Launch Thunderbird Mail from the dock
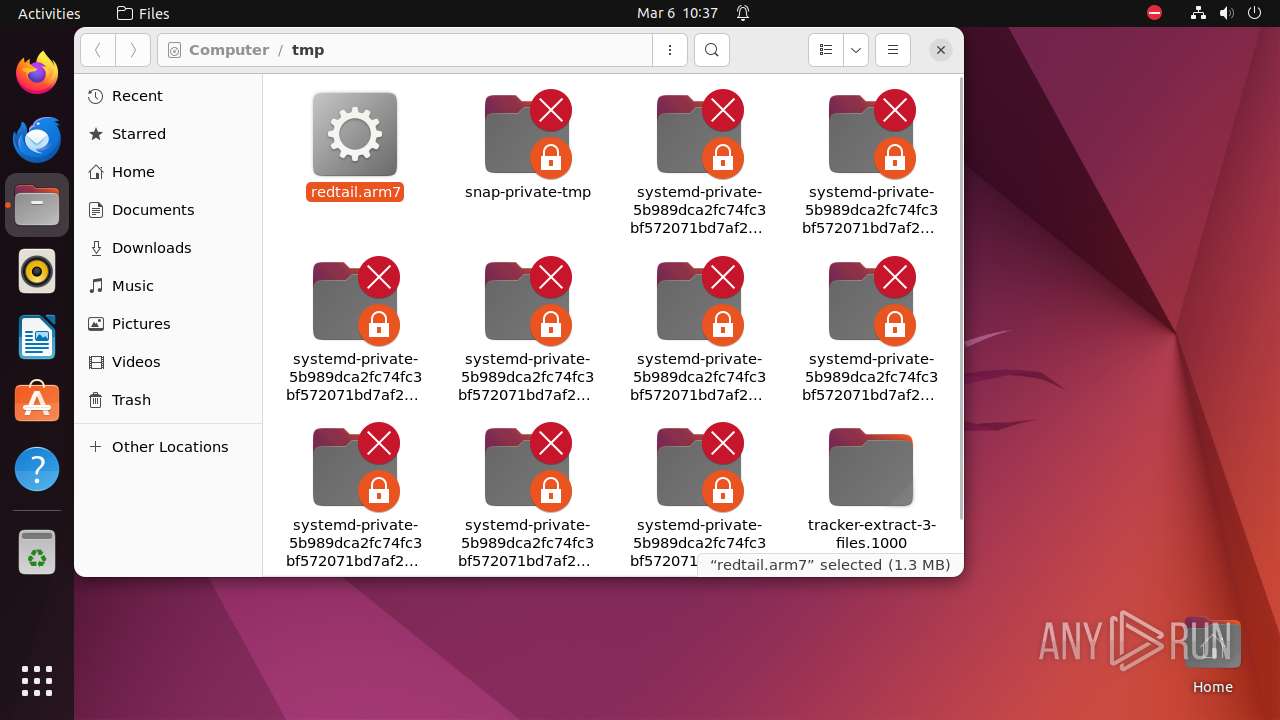Viewport: 1280px width, 720px height. 37,139
